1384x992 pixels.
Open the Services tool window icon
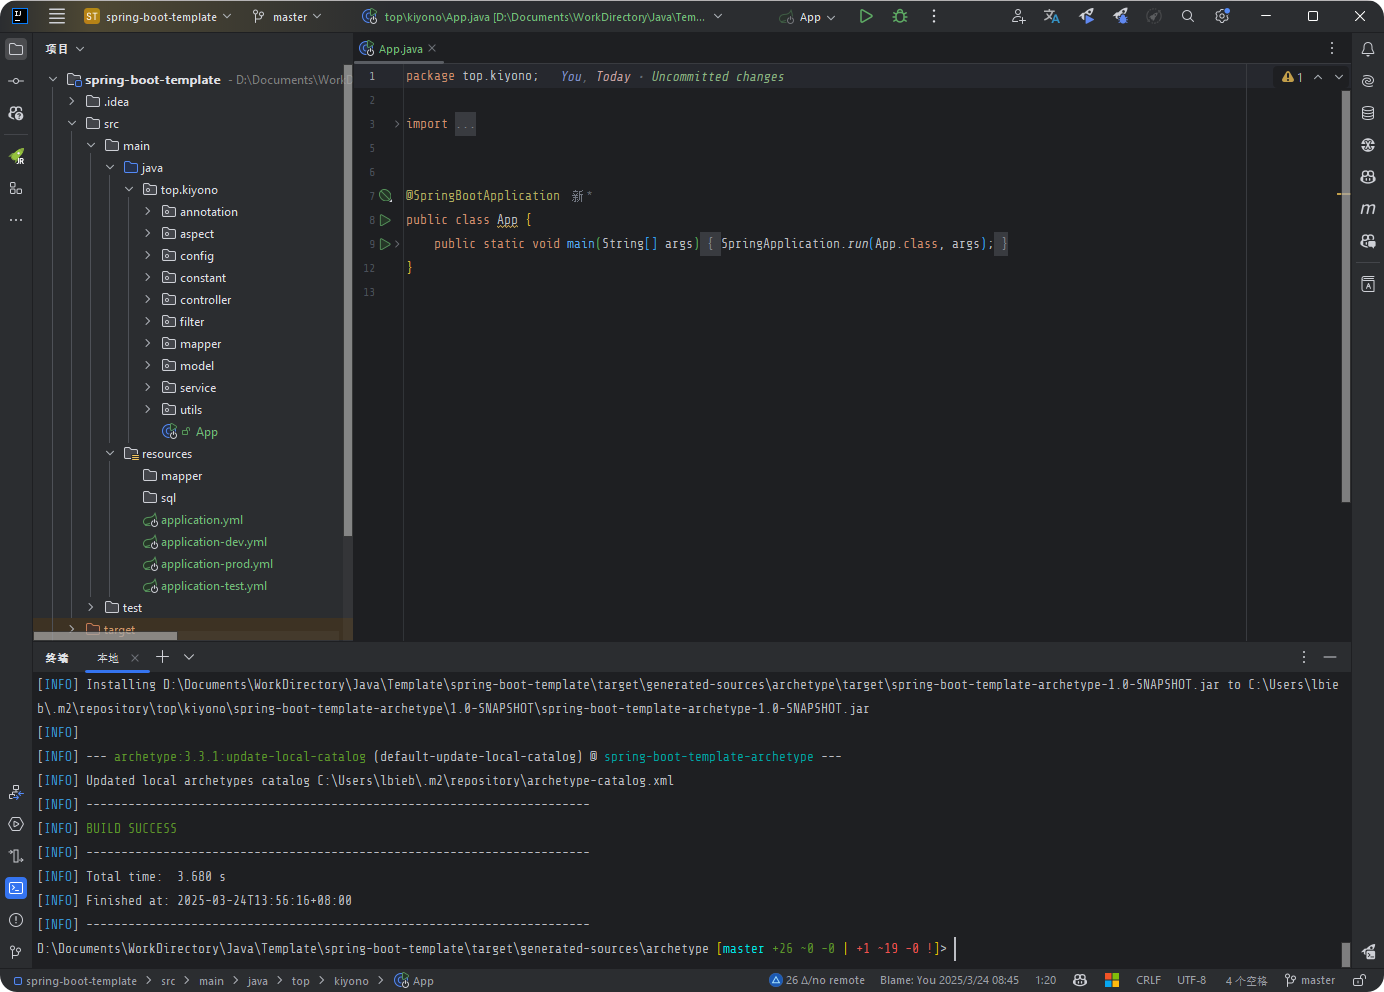coord(16,824)
